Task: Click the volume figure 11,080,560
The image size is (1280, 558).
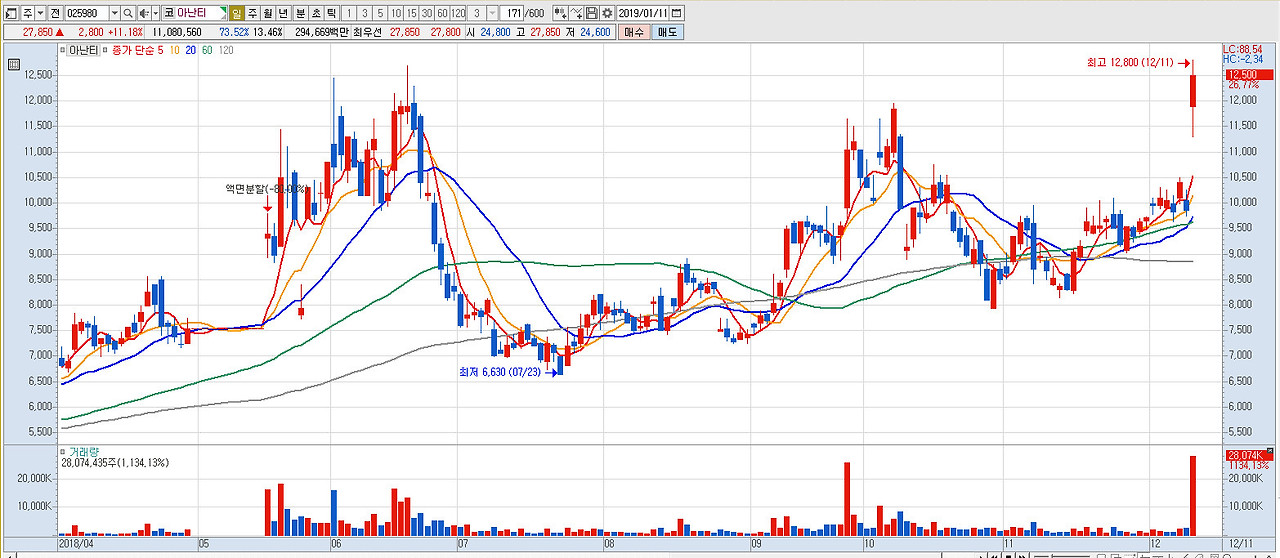Action: (176, 32)
